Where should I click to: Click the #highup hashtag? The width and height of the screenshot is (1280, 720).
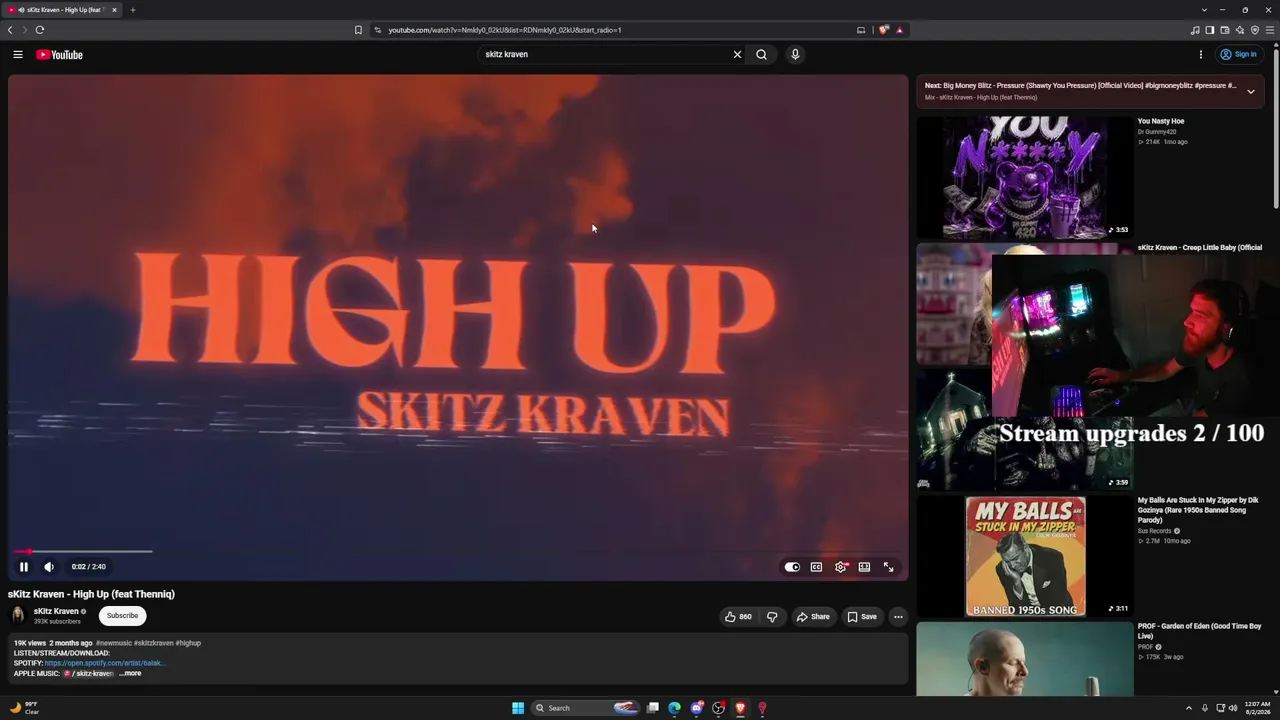188,643
